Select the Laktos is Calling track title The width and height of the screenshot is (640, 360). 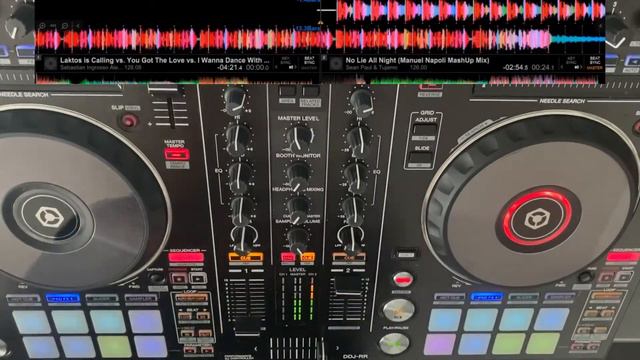point(164,60)
